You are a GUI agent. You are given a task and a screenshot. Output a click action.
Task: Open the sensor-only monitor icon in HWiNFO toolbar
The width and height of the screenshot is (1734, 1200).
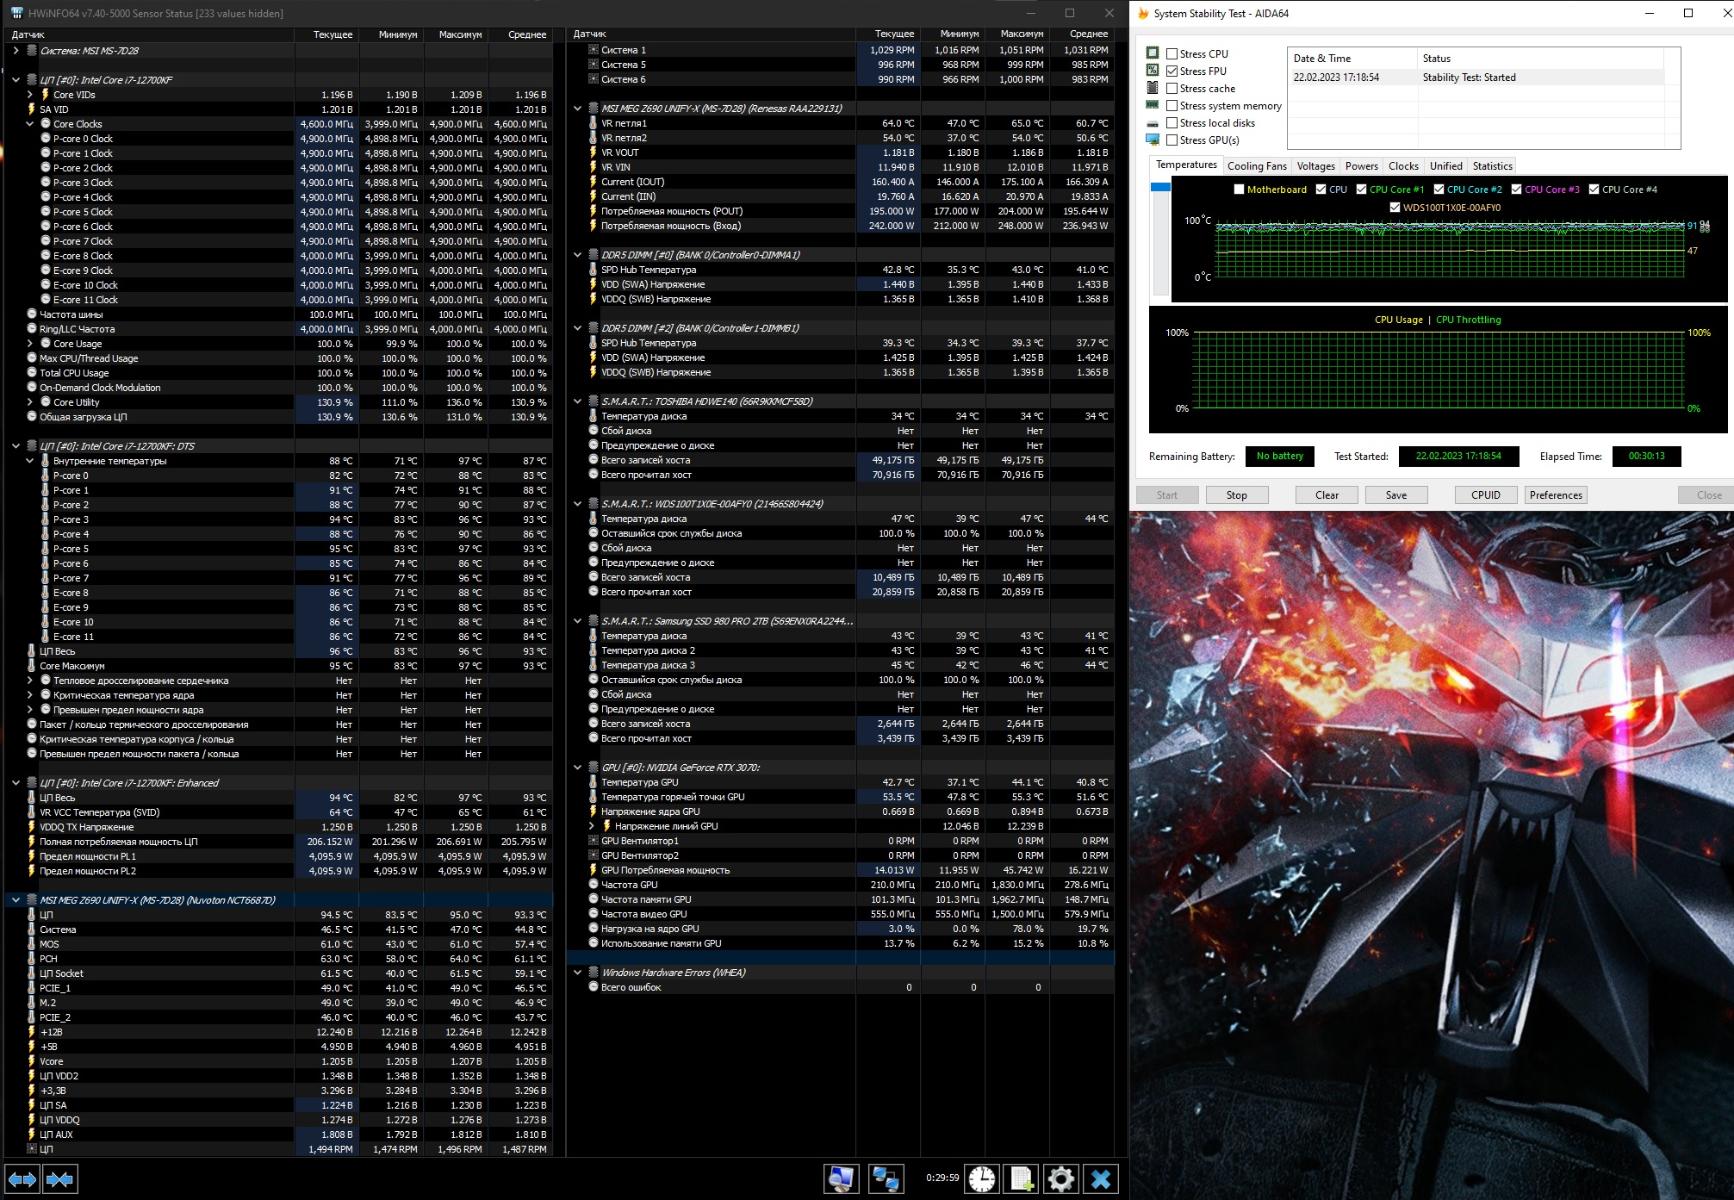coord(841,1179)
